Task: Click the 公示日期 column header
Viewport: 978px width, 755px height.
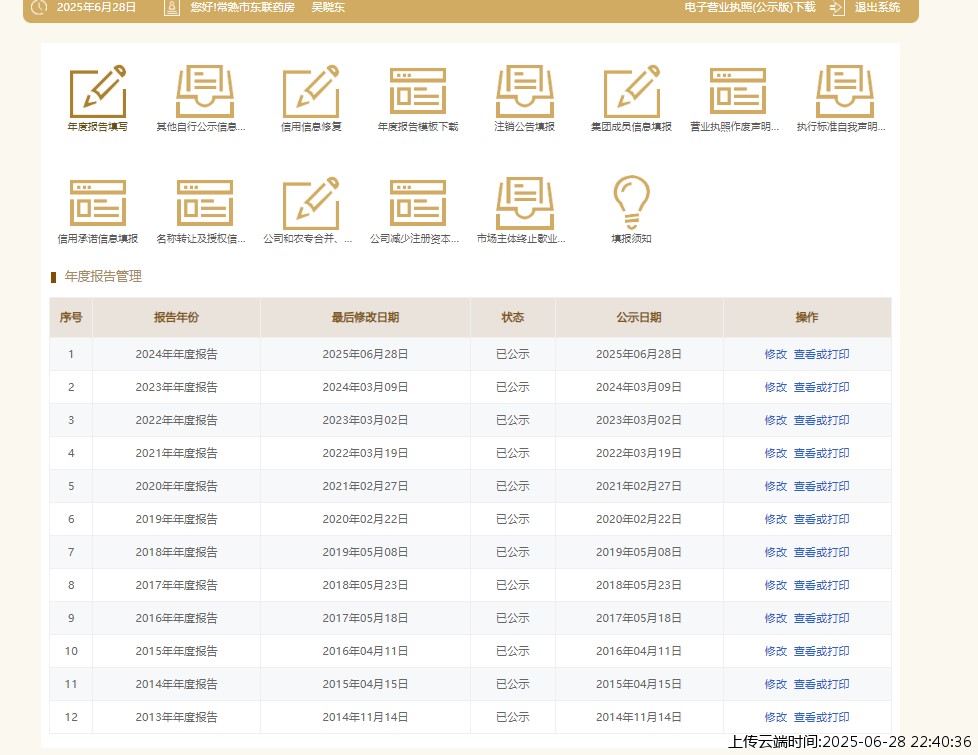Action: point(639,317)
